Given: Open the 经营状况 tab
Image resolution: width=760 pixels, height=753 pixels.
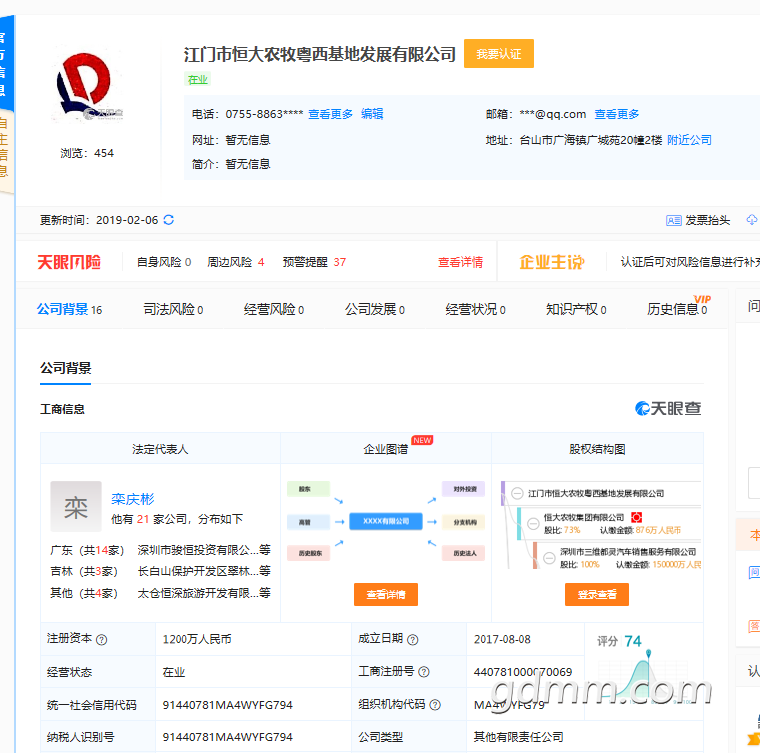Looking at the screenshot, I should click(475, 309).
